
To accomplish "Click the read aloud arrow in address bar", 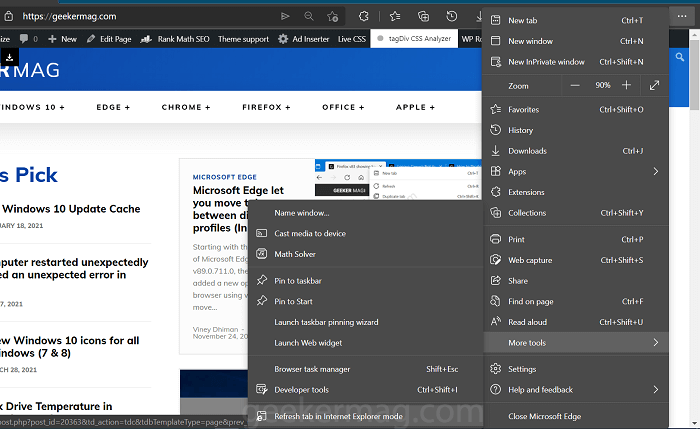I will coord(285,17).
